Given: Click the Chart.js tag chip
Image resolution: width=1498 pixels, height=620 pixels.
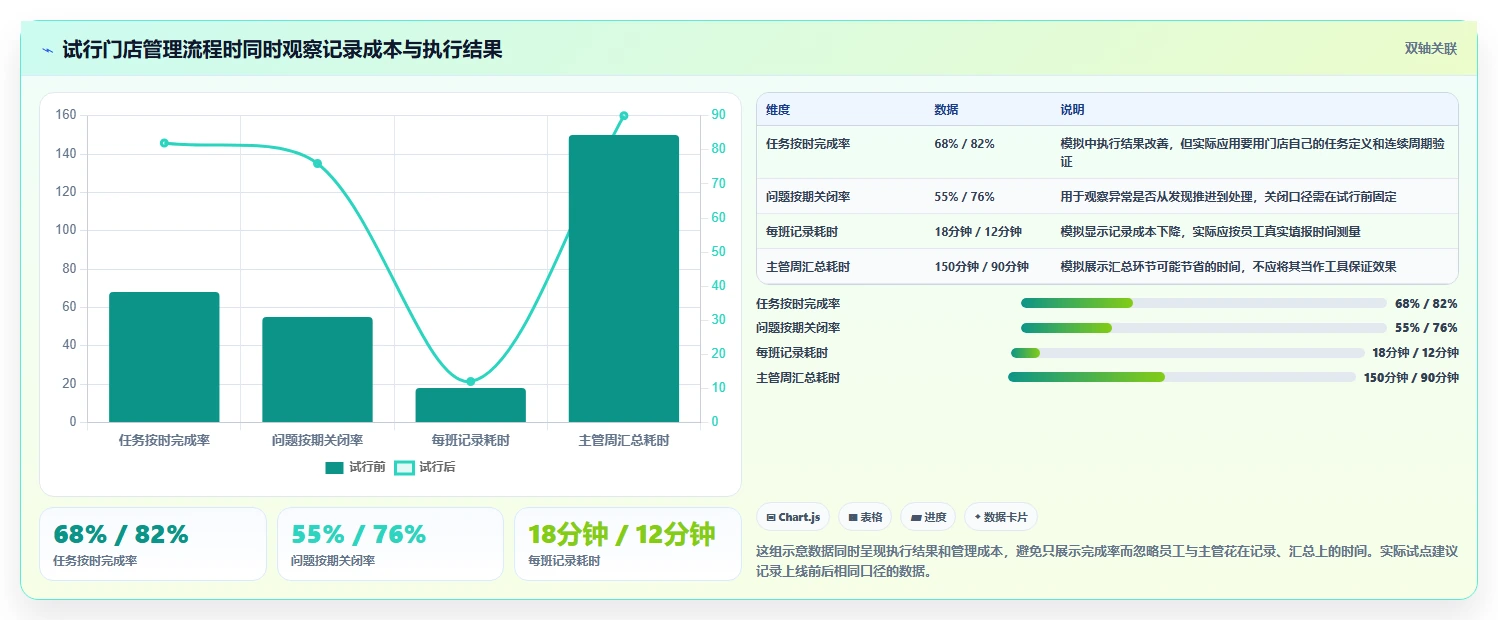Looking at the screenshot, I should (x=793, y=517).
